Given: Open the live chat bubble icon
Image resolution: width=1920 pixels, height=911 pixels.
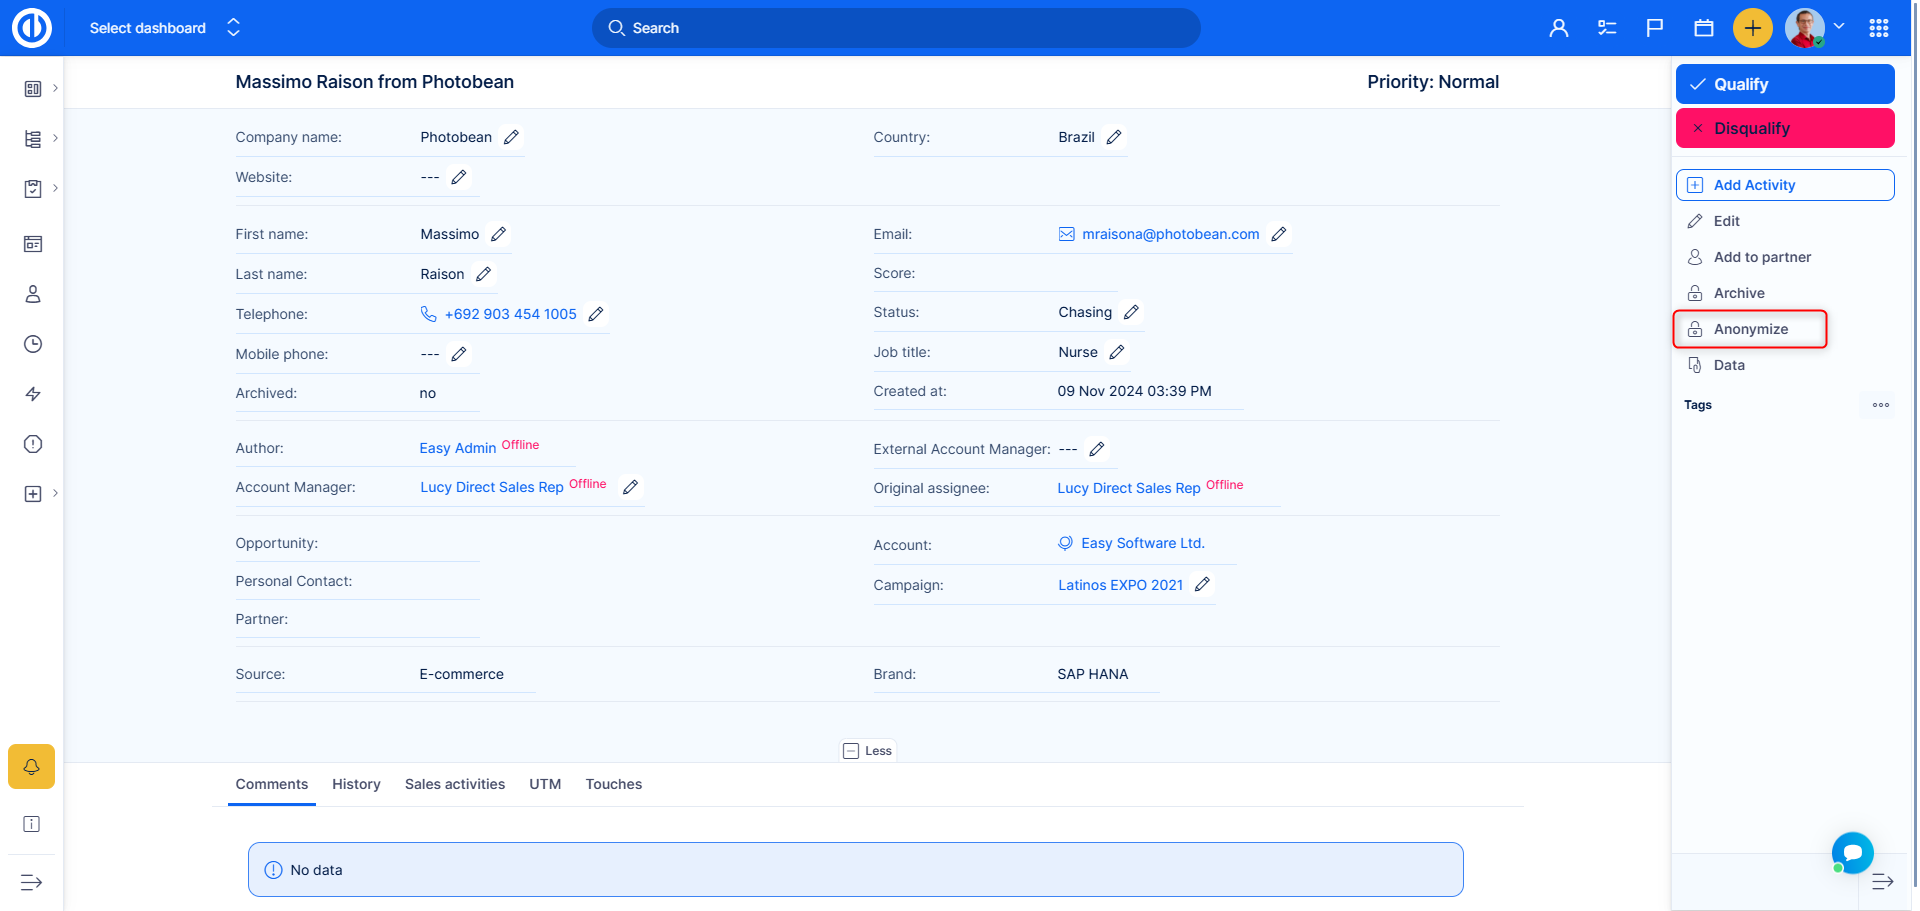Looking at the screenshot, I should [1852, 852].
